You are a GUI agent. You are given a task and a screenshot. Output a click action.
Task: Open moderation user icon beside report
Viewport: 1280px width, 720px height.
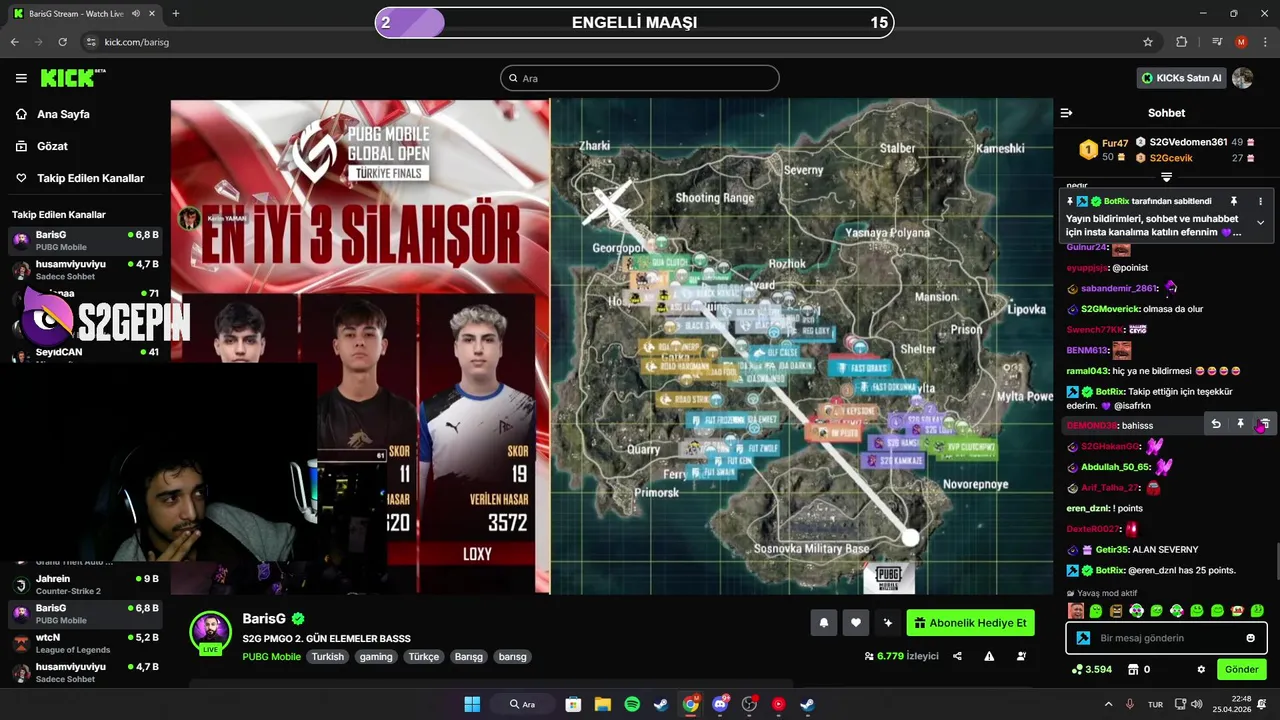pos(1021,656)
